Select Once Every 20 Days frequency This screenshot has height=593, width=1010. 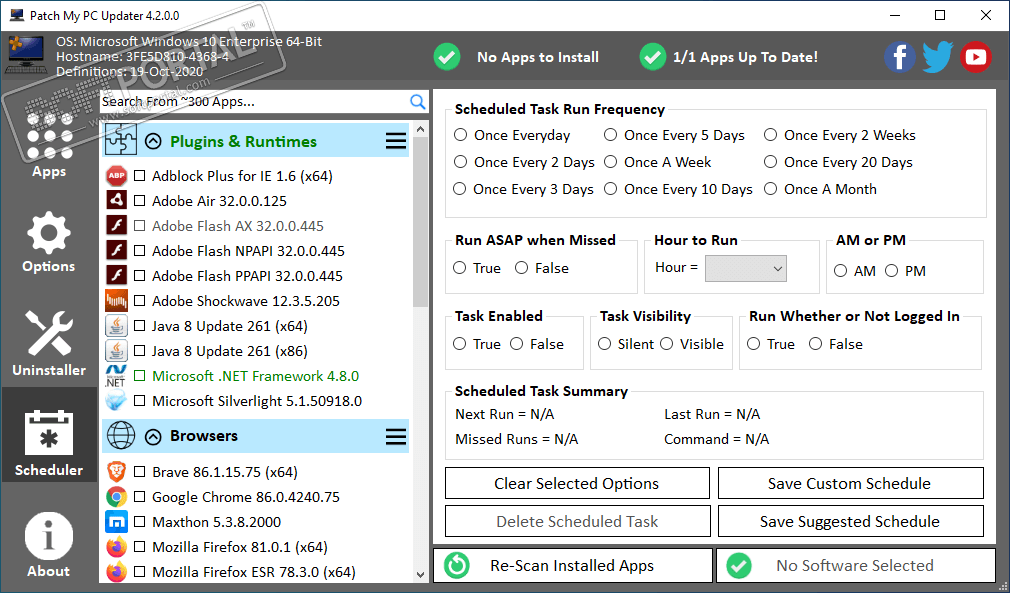pos(770,162)
